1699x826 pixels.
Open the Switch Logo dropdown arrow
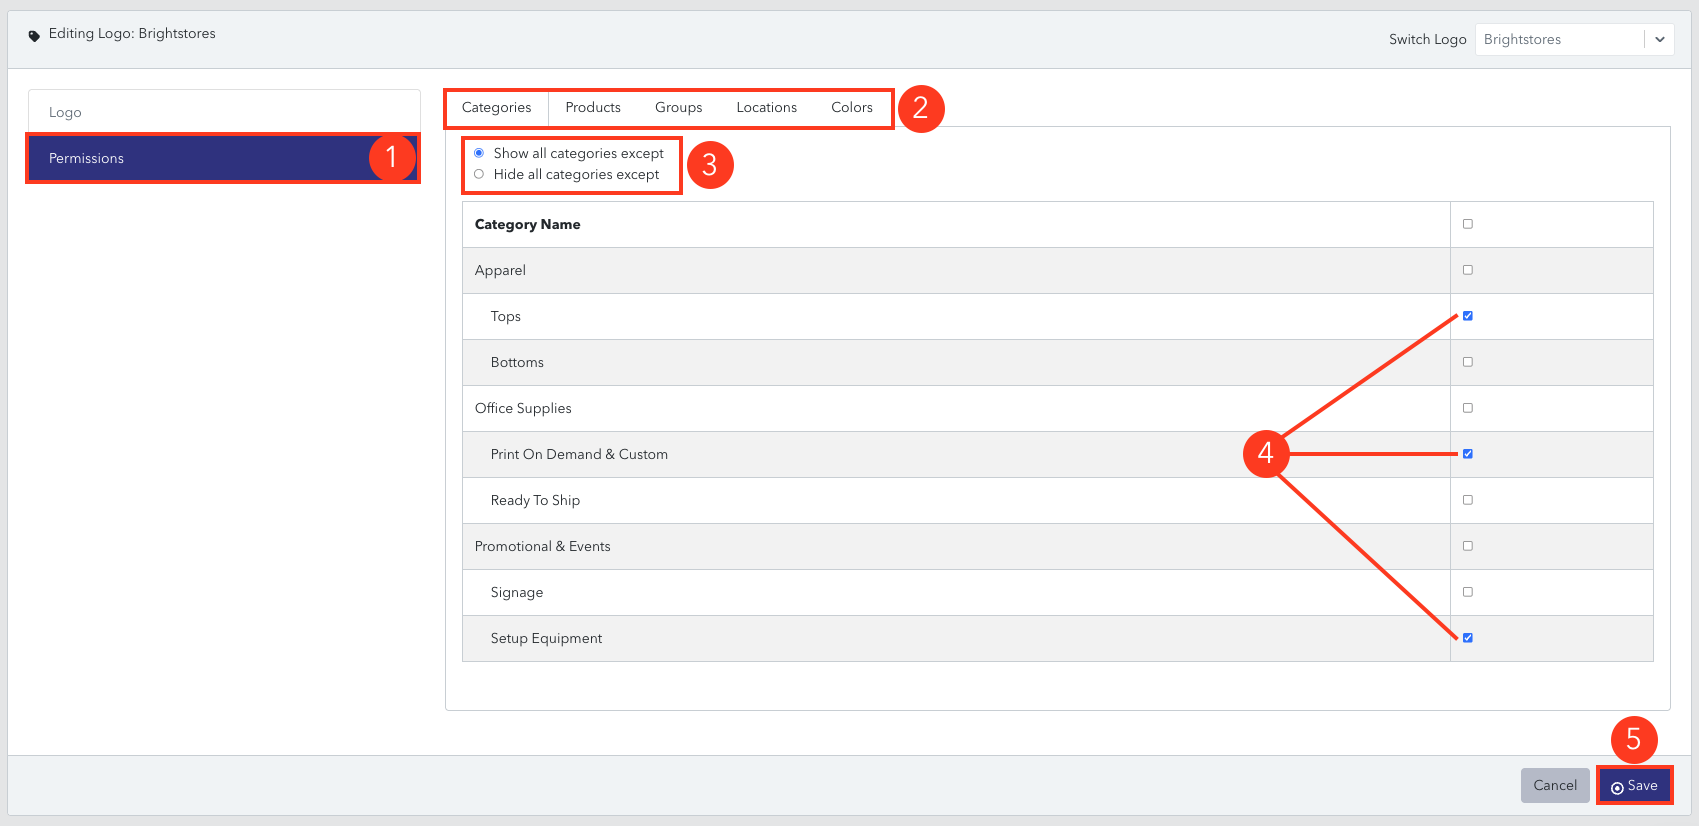click(1659, 39)
